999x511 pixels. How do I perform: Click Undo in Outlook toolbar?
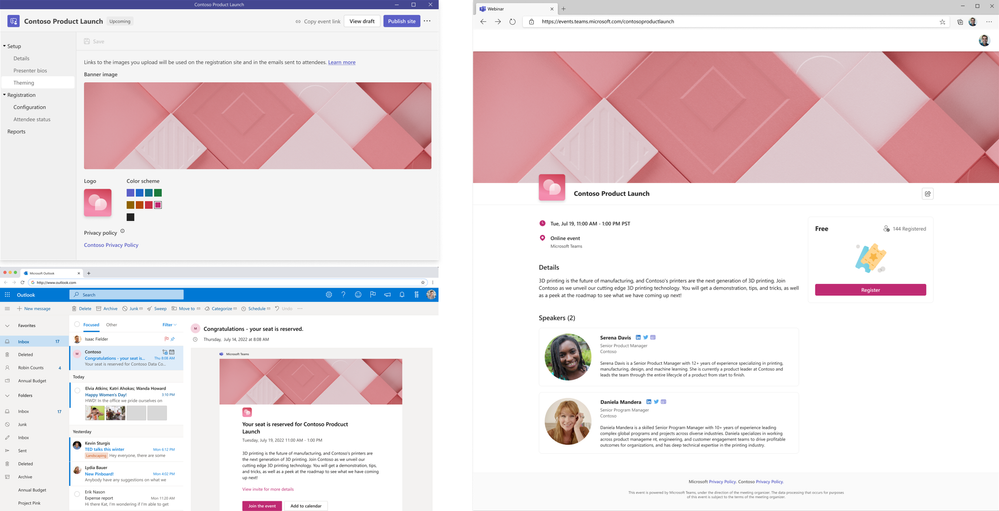284,308
